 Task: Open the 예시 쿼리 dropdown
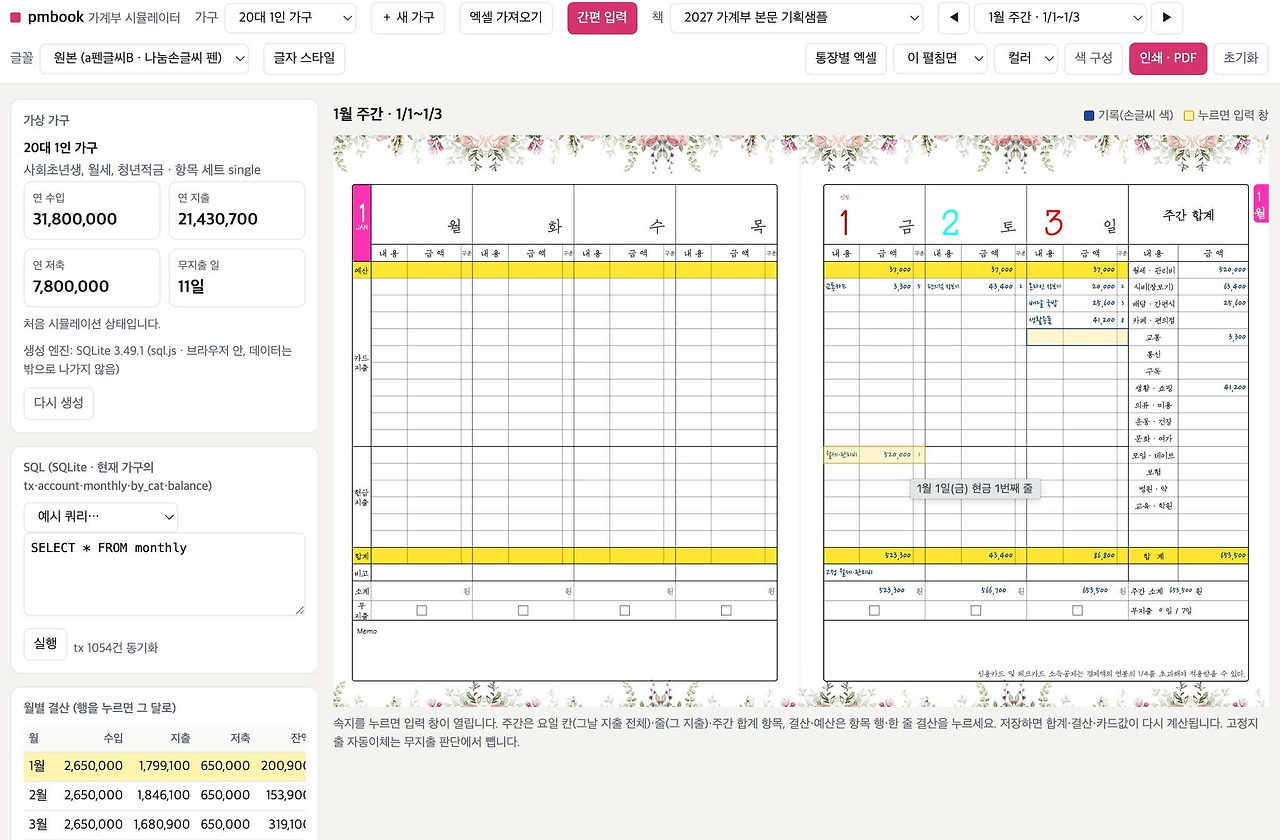click(101, 517)
